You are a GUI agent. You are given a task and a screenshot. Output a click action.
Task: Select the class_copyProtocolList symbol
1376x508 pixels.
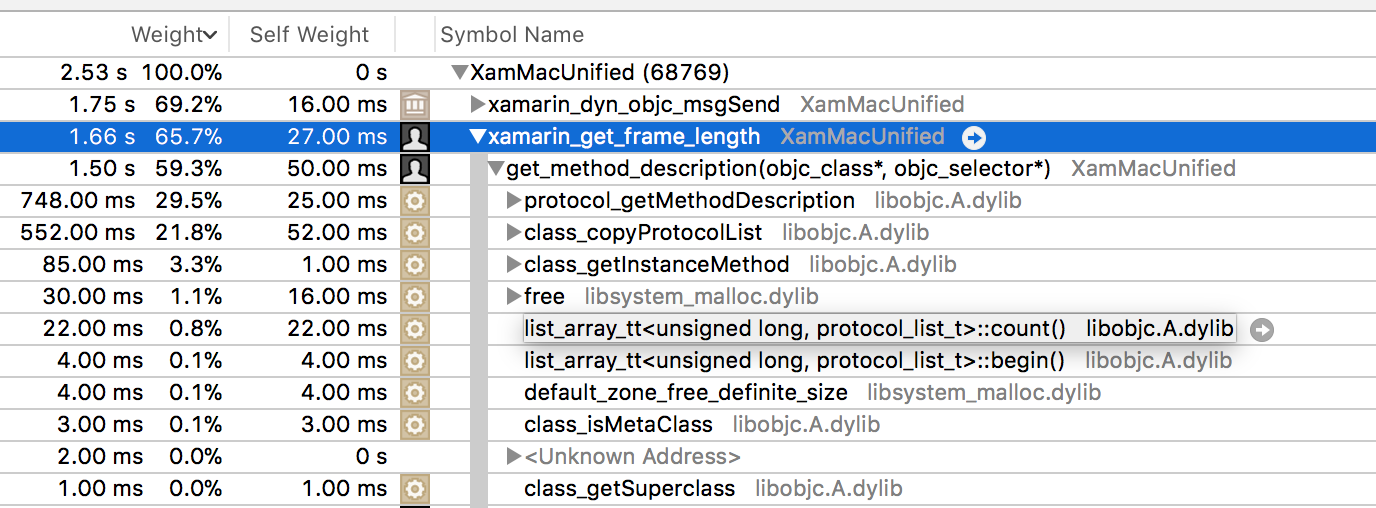[x=643, y=233]
